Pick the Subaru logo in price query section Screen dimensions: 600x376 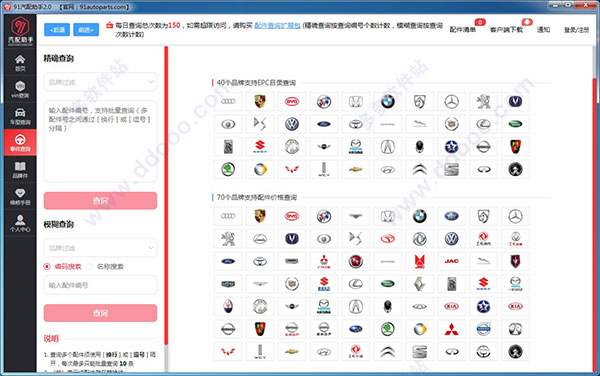click(356, 329)
